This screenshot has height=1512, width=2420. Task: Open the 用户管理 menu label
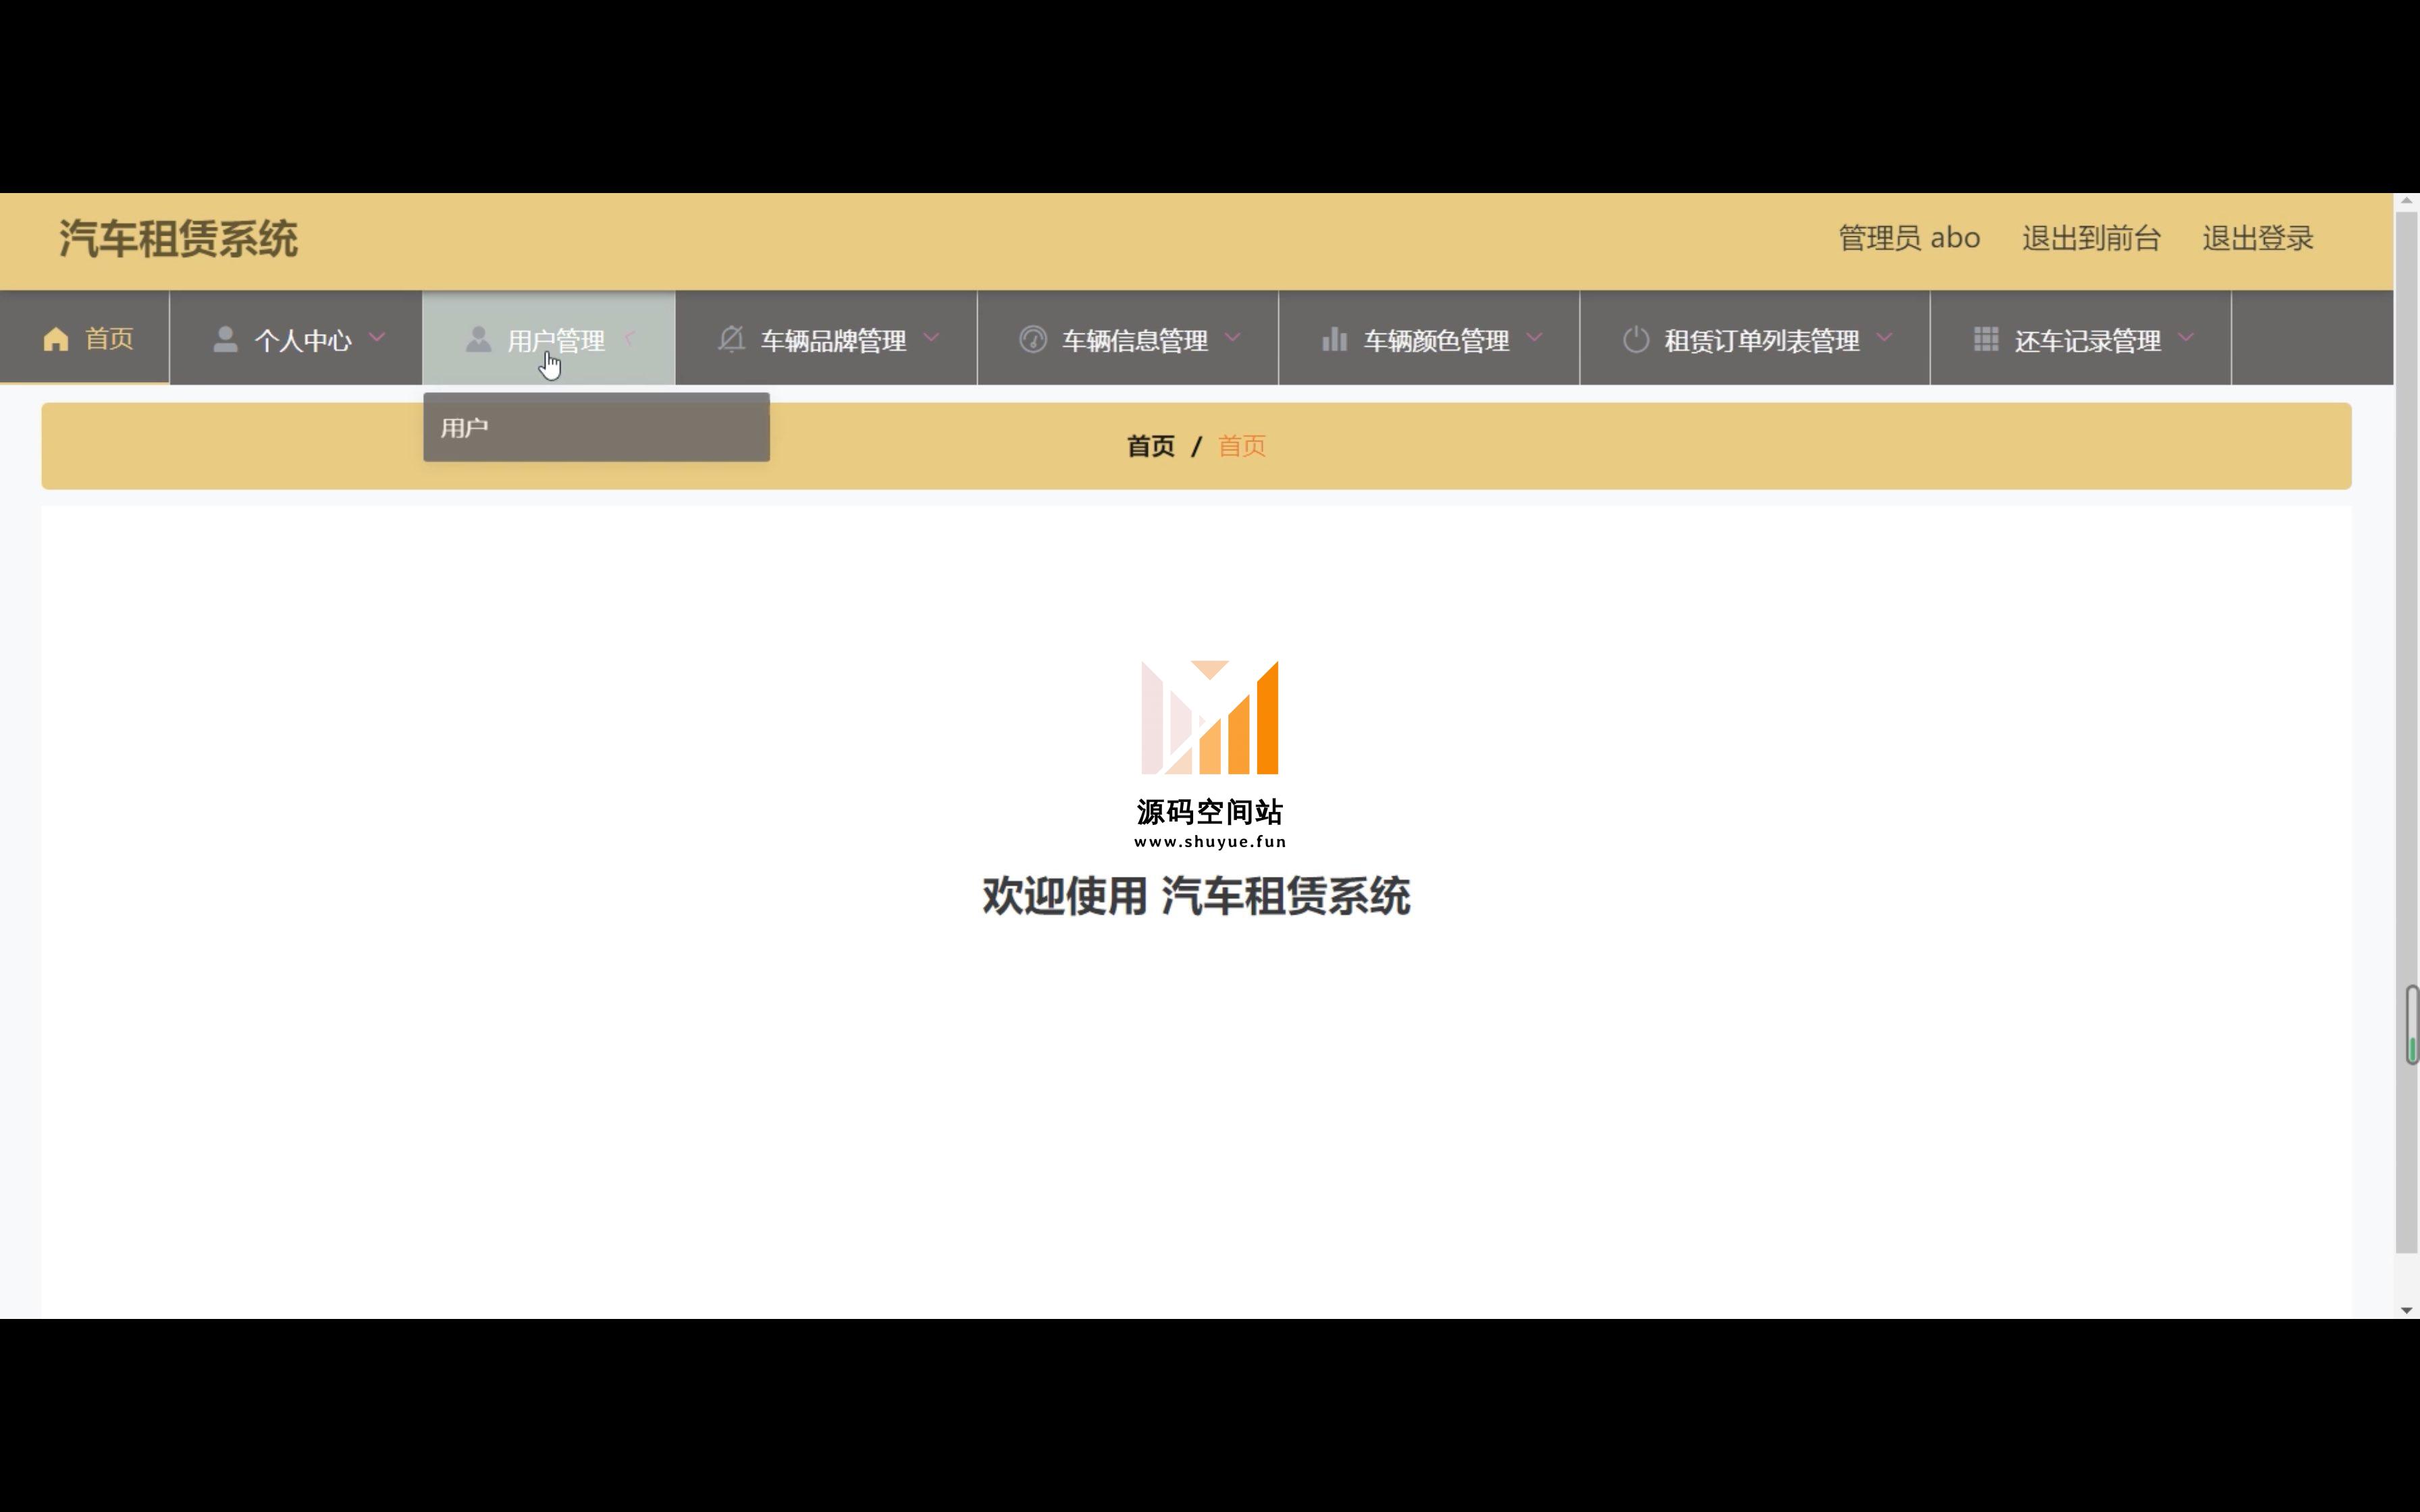click(556, 341)
